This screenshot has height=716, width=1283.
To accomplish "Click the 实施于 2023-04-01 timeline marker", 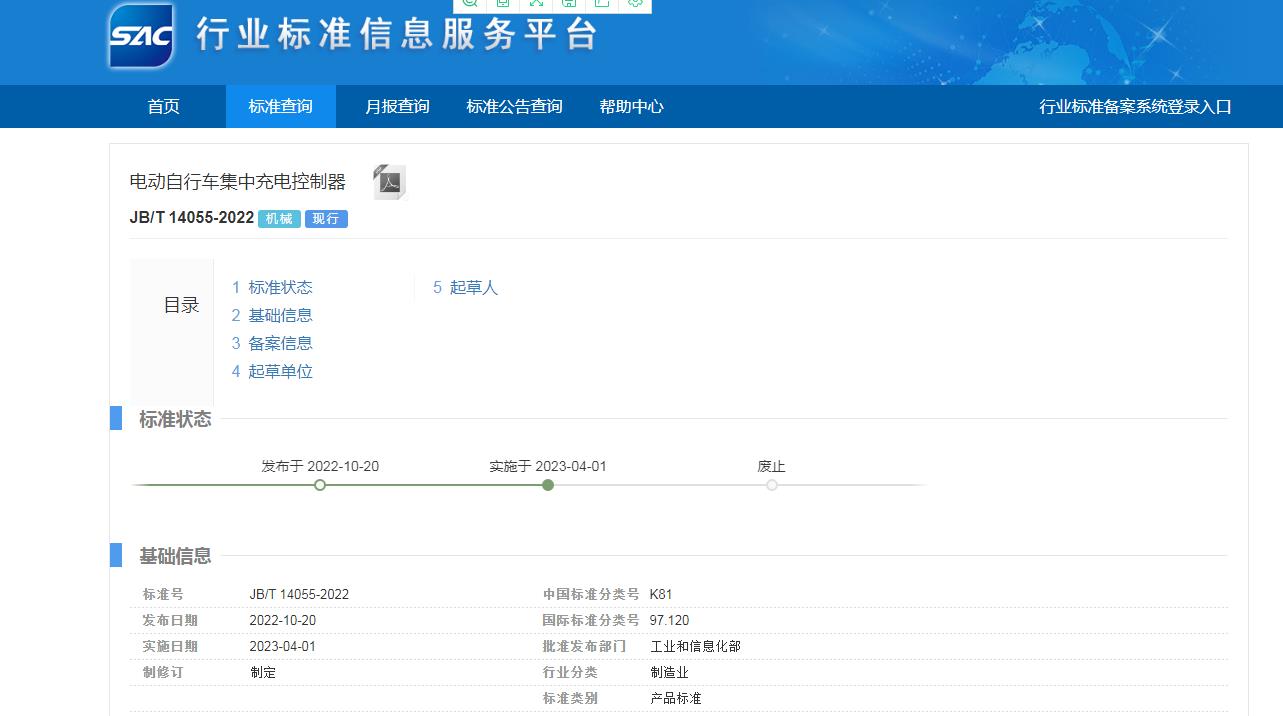I will click(548, 485).
